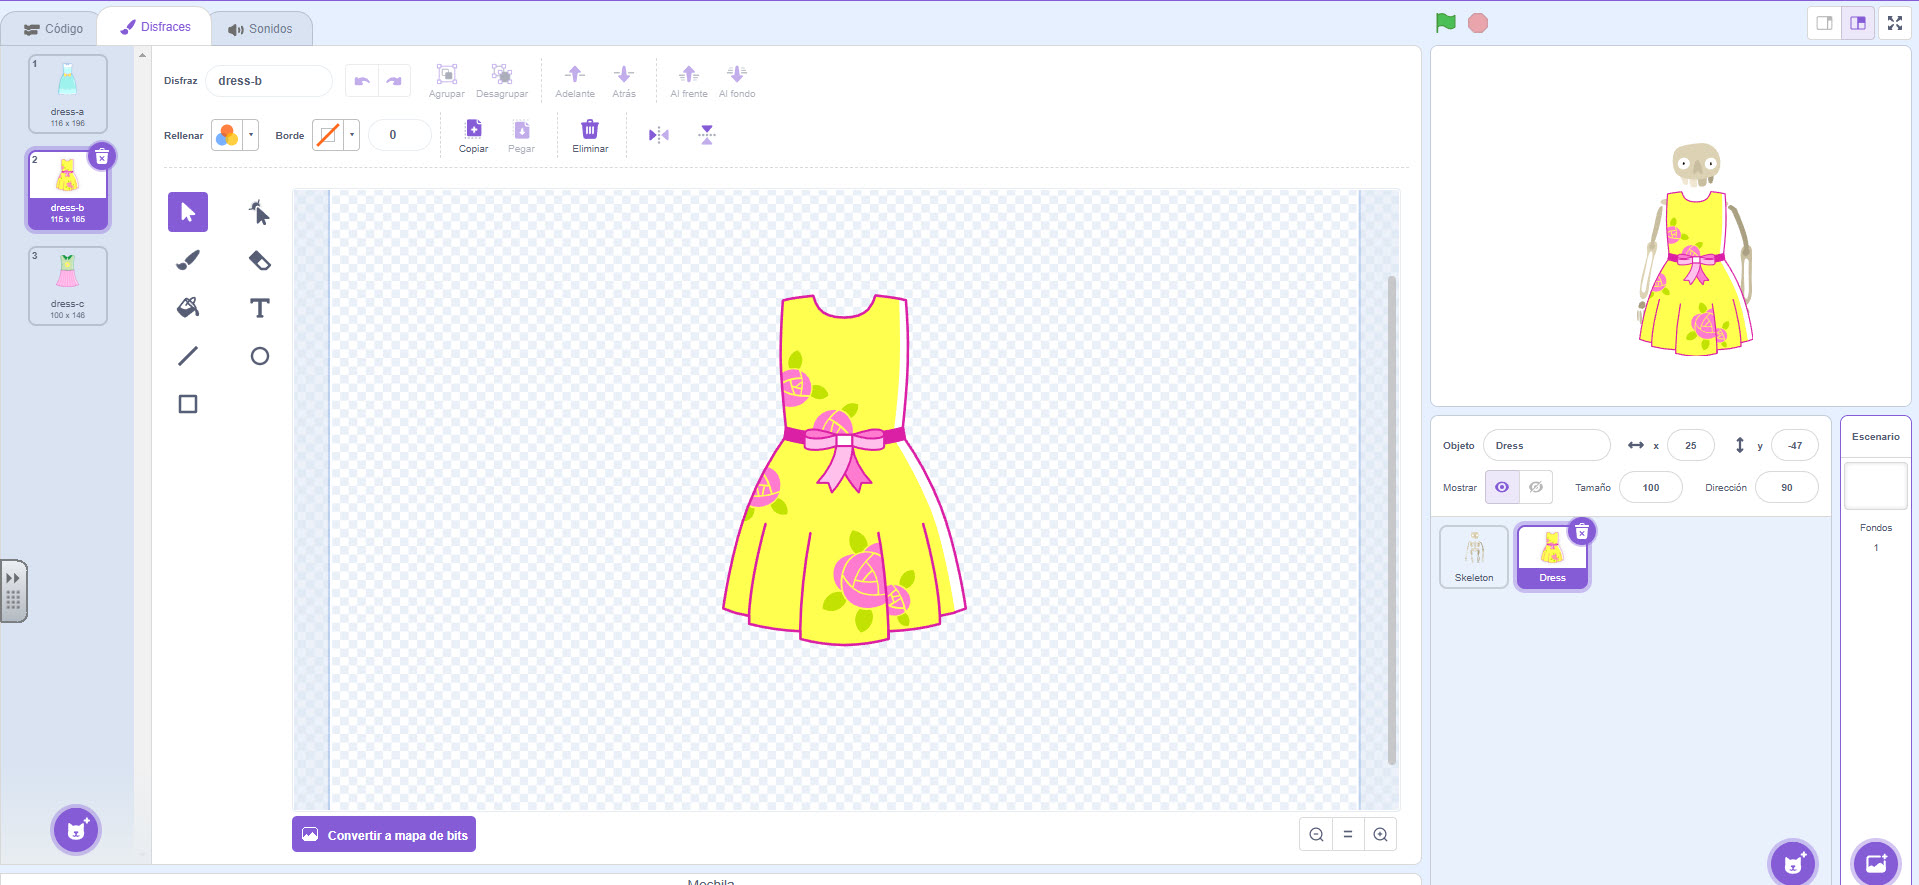Hide the sprite with crossed-eye icon
Screen dimensions: 1919x885
click(1536, 487)
